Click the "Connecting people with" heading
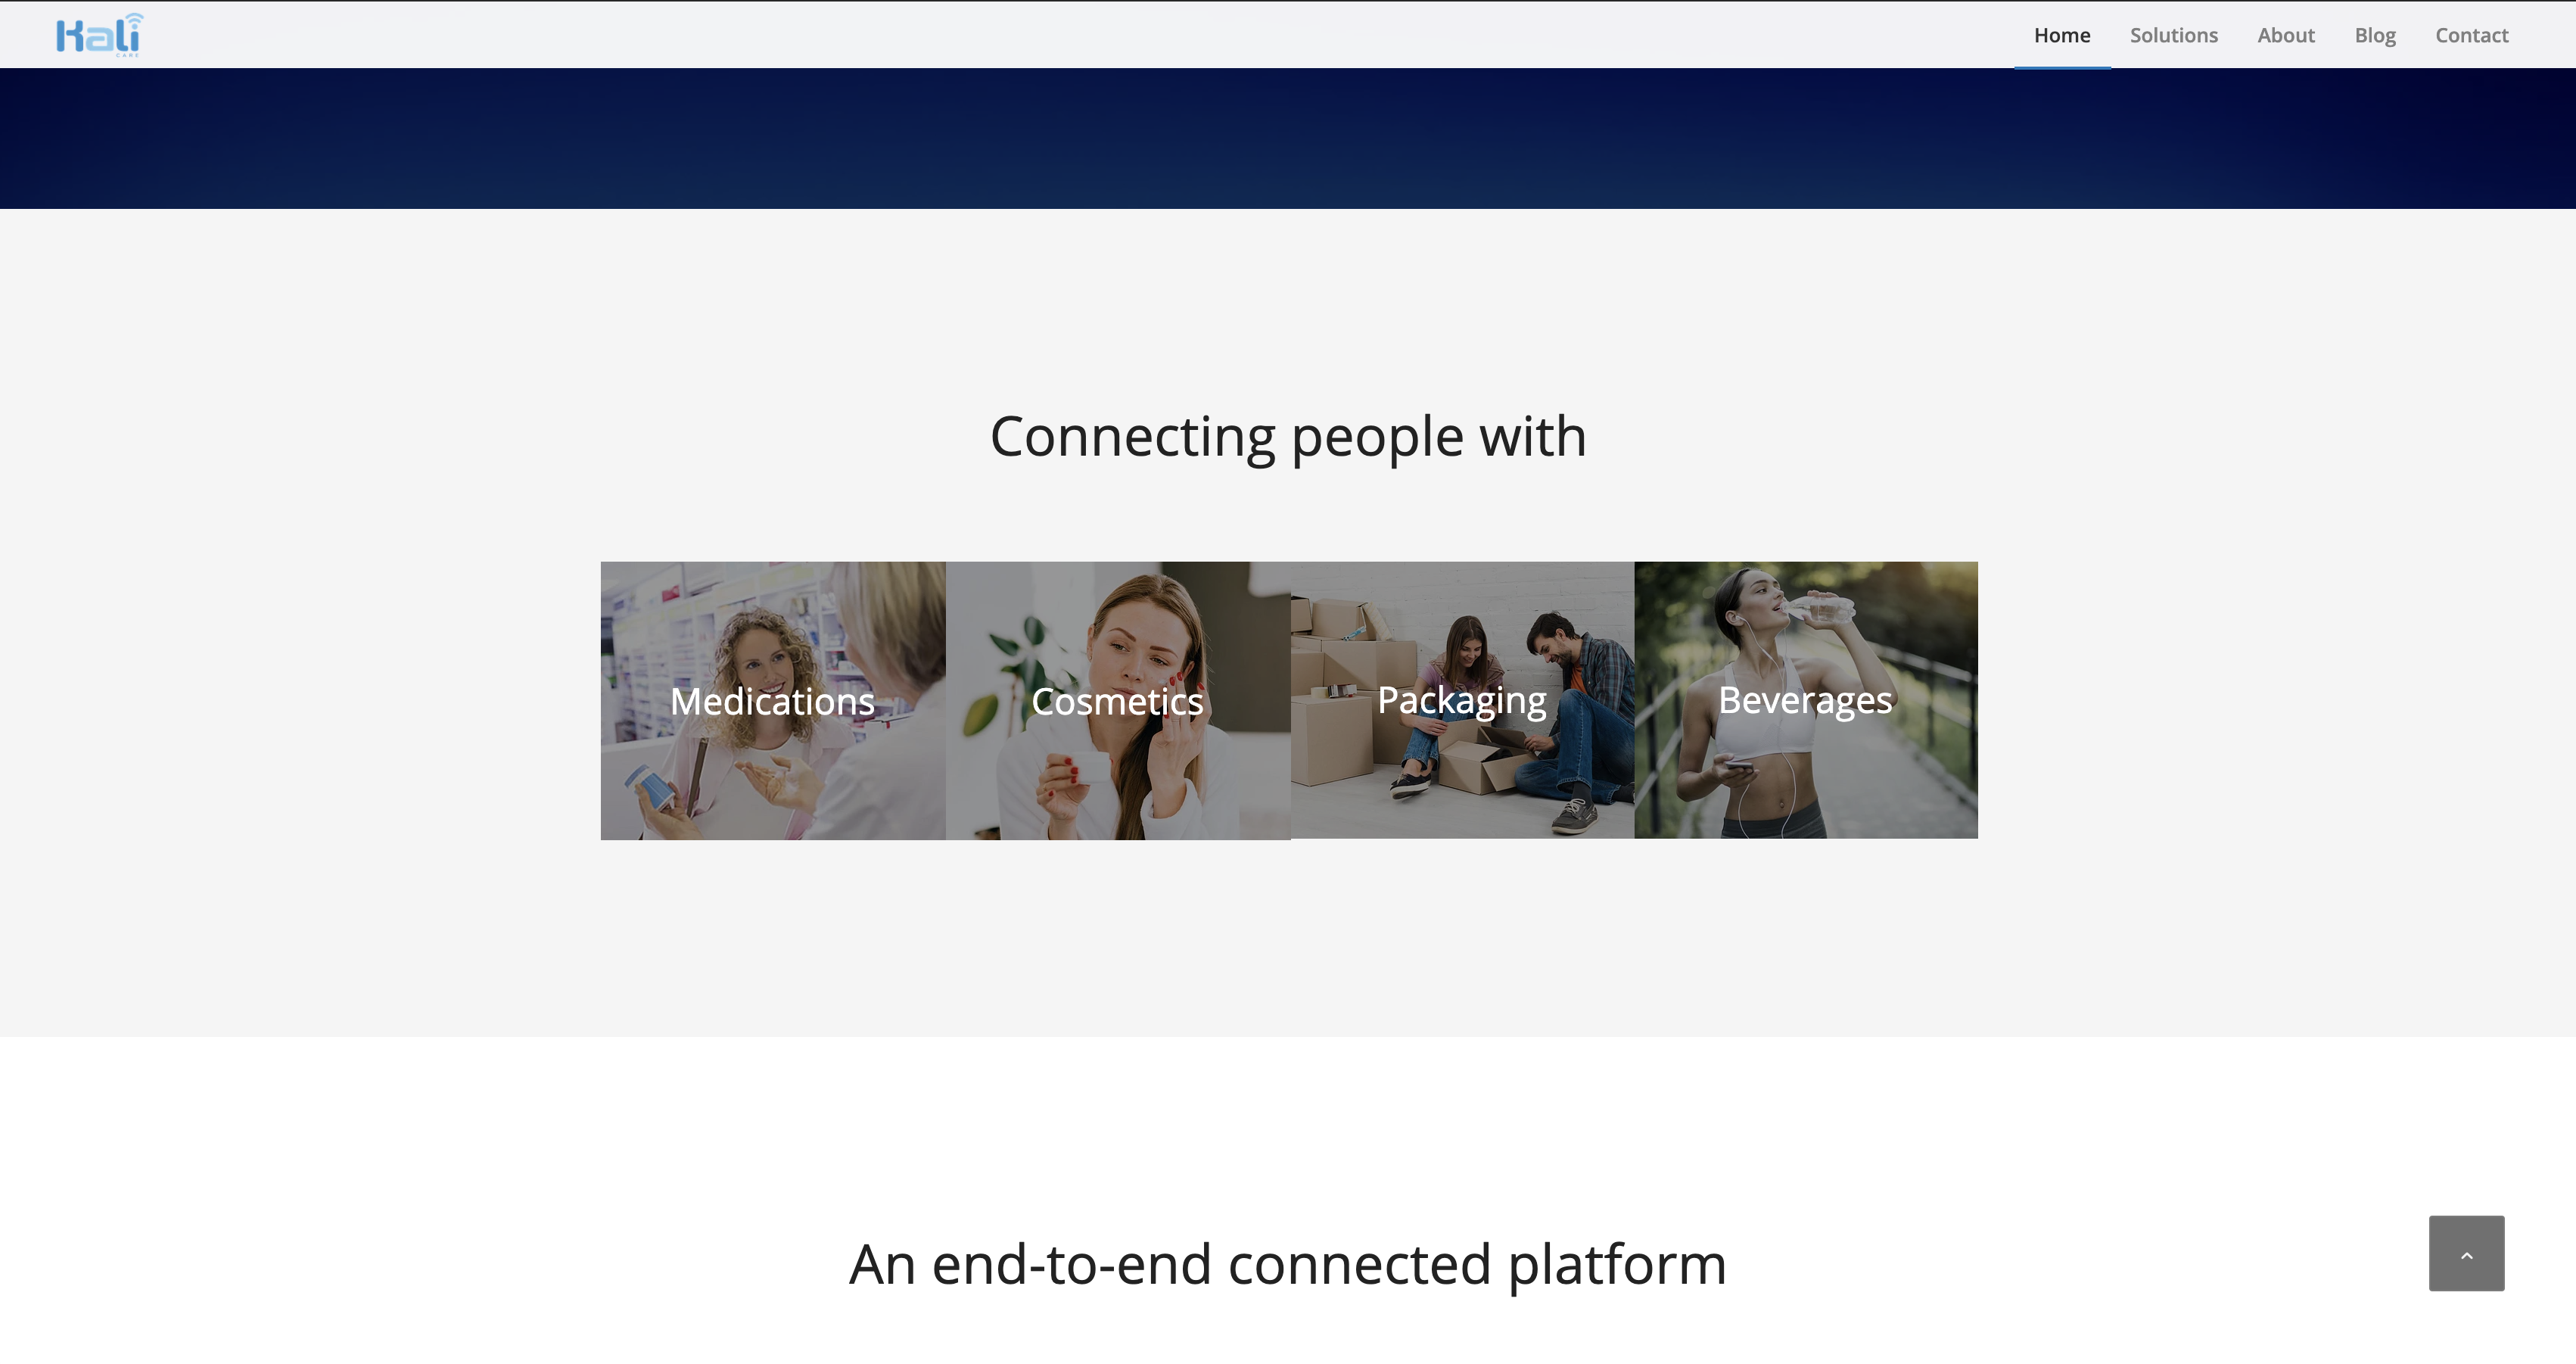Viewport: 2576px width, 1364px height. pyautogui.click(x=1288, y=437)
